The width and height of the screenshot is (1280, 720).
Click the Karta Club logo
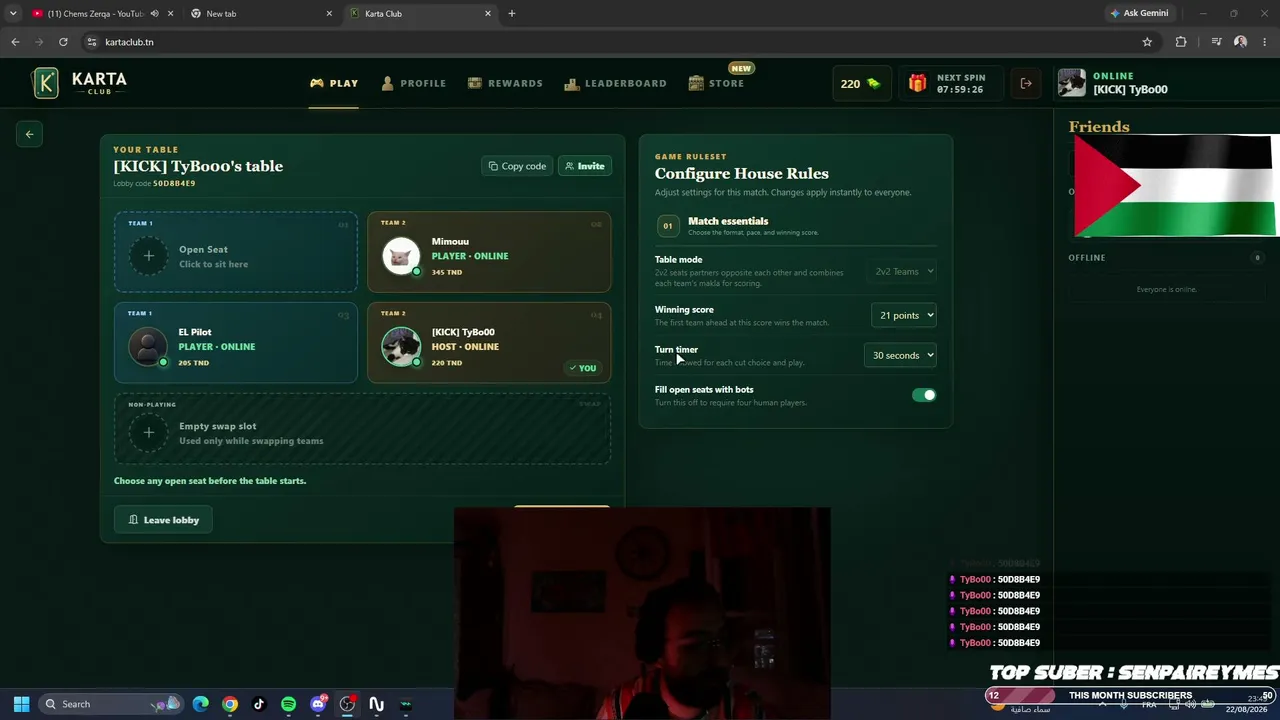coord(80,83)
